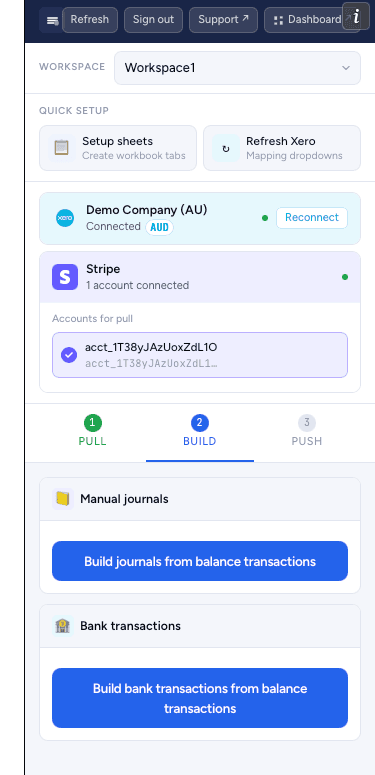Click the '1 account connected' text
The width and height of the screenshot is (375, 775).
(137, 285)
